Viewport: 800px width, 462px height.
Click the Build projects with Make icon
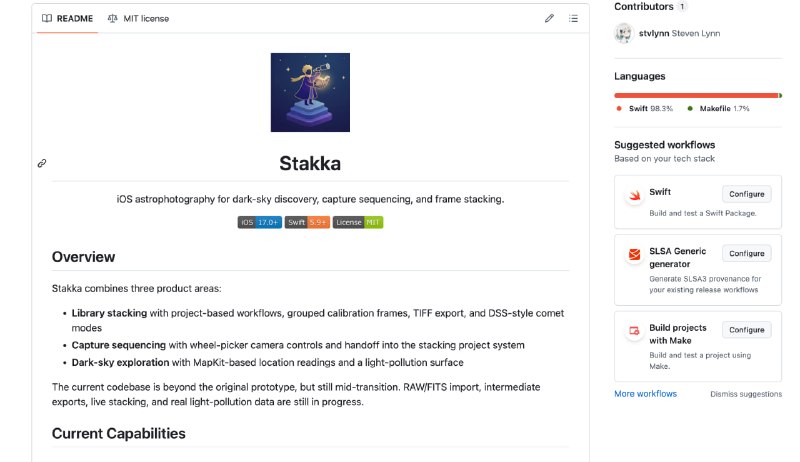[634, 331]
